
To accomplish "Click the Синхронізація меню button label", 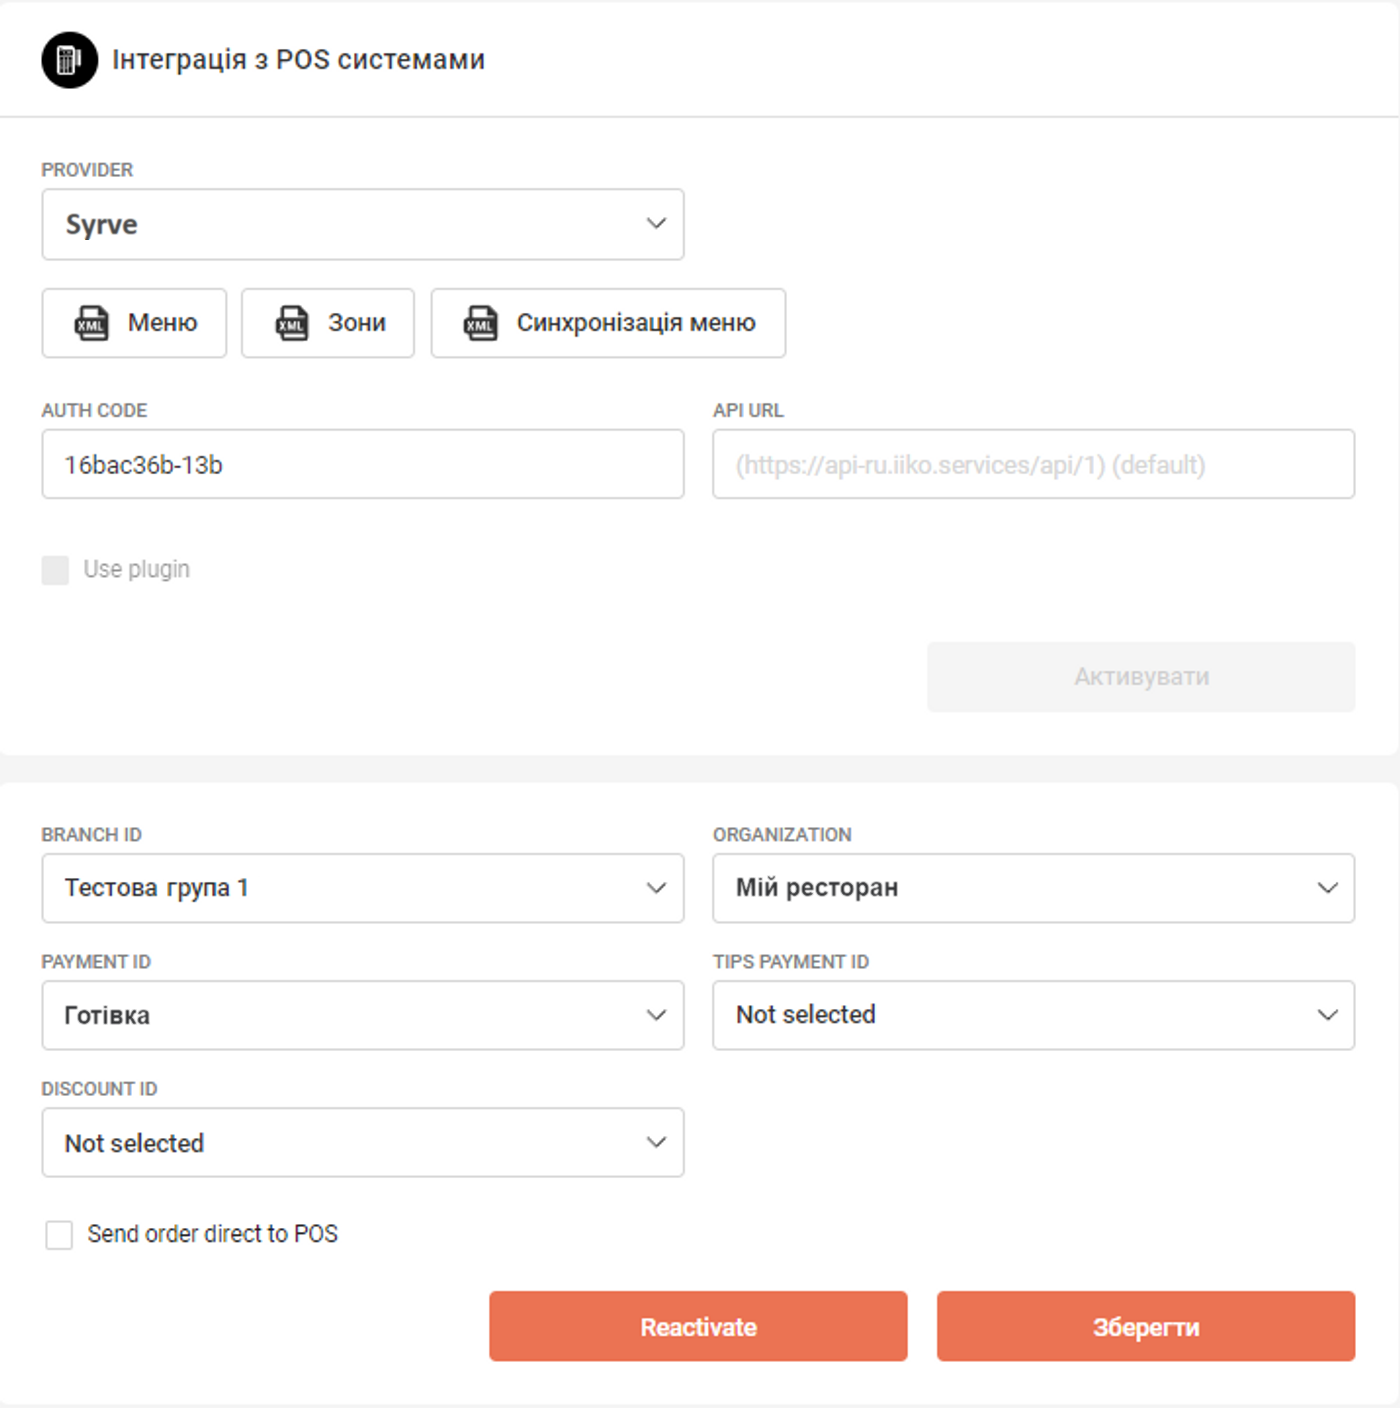I will [x=636, y=323].
